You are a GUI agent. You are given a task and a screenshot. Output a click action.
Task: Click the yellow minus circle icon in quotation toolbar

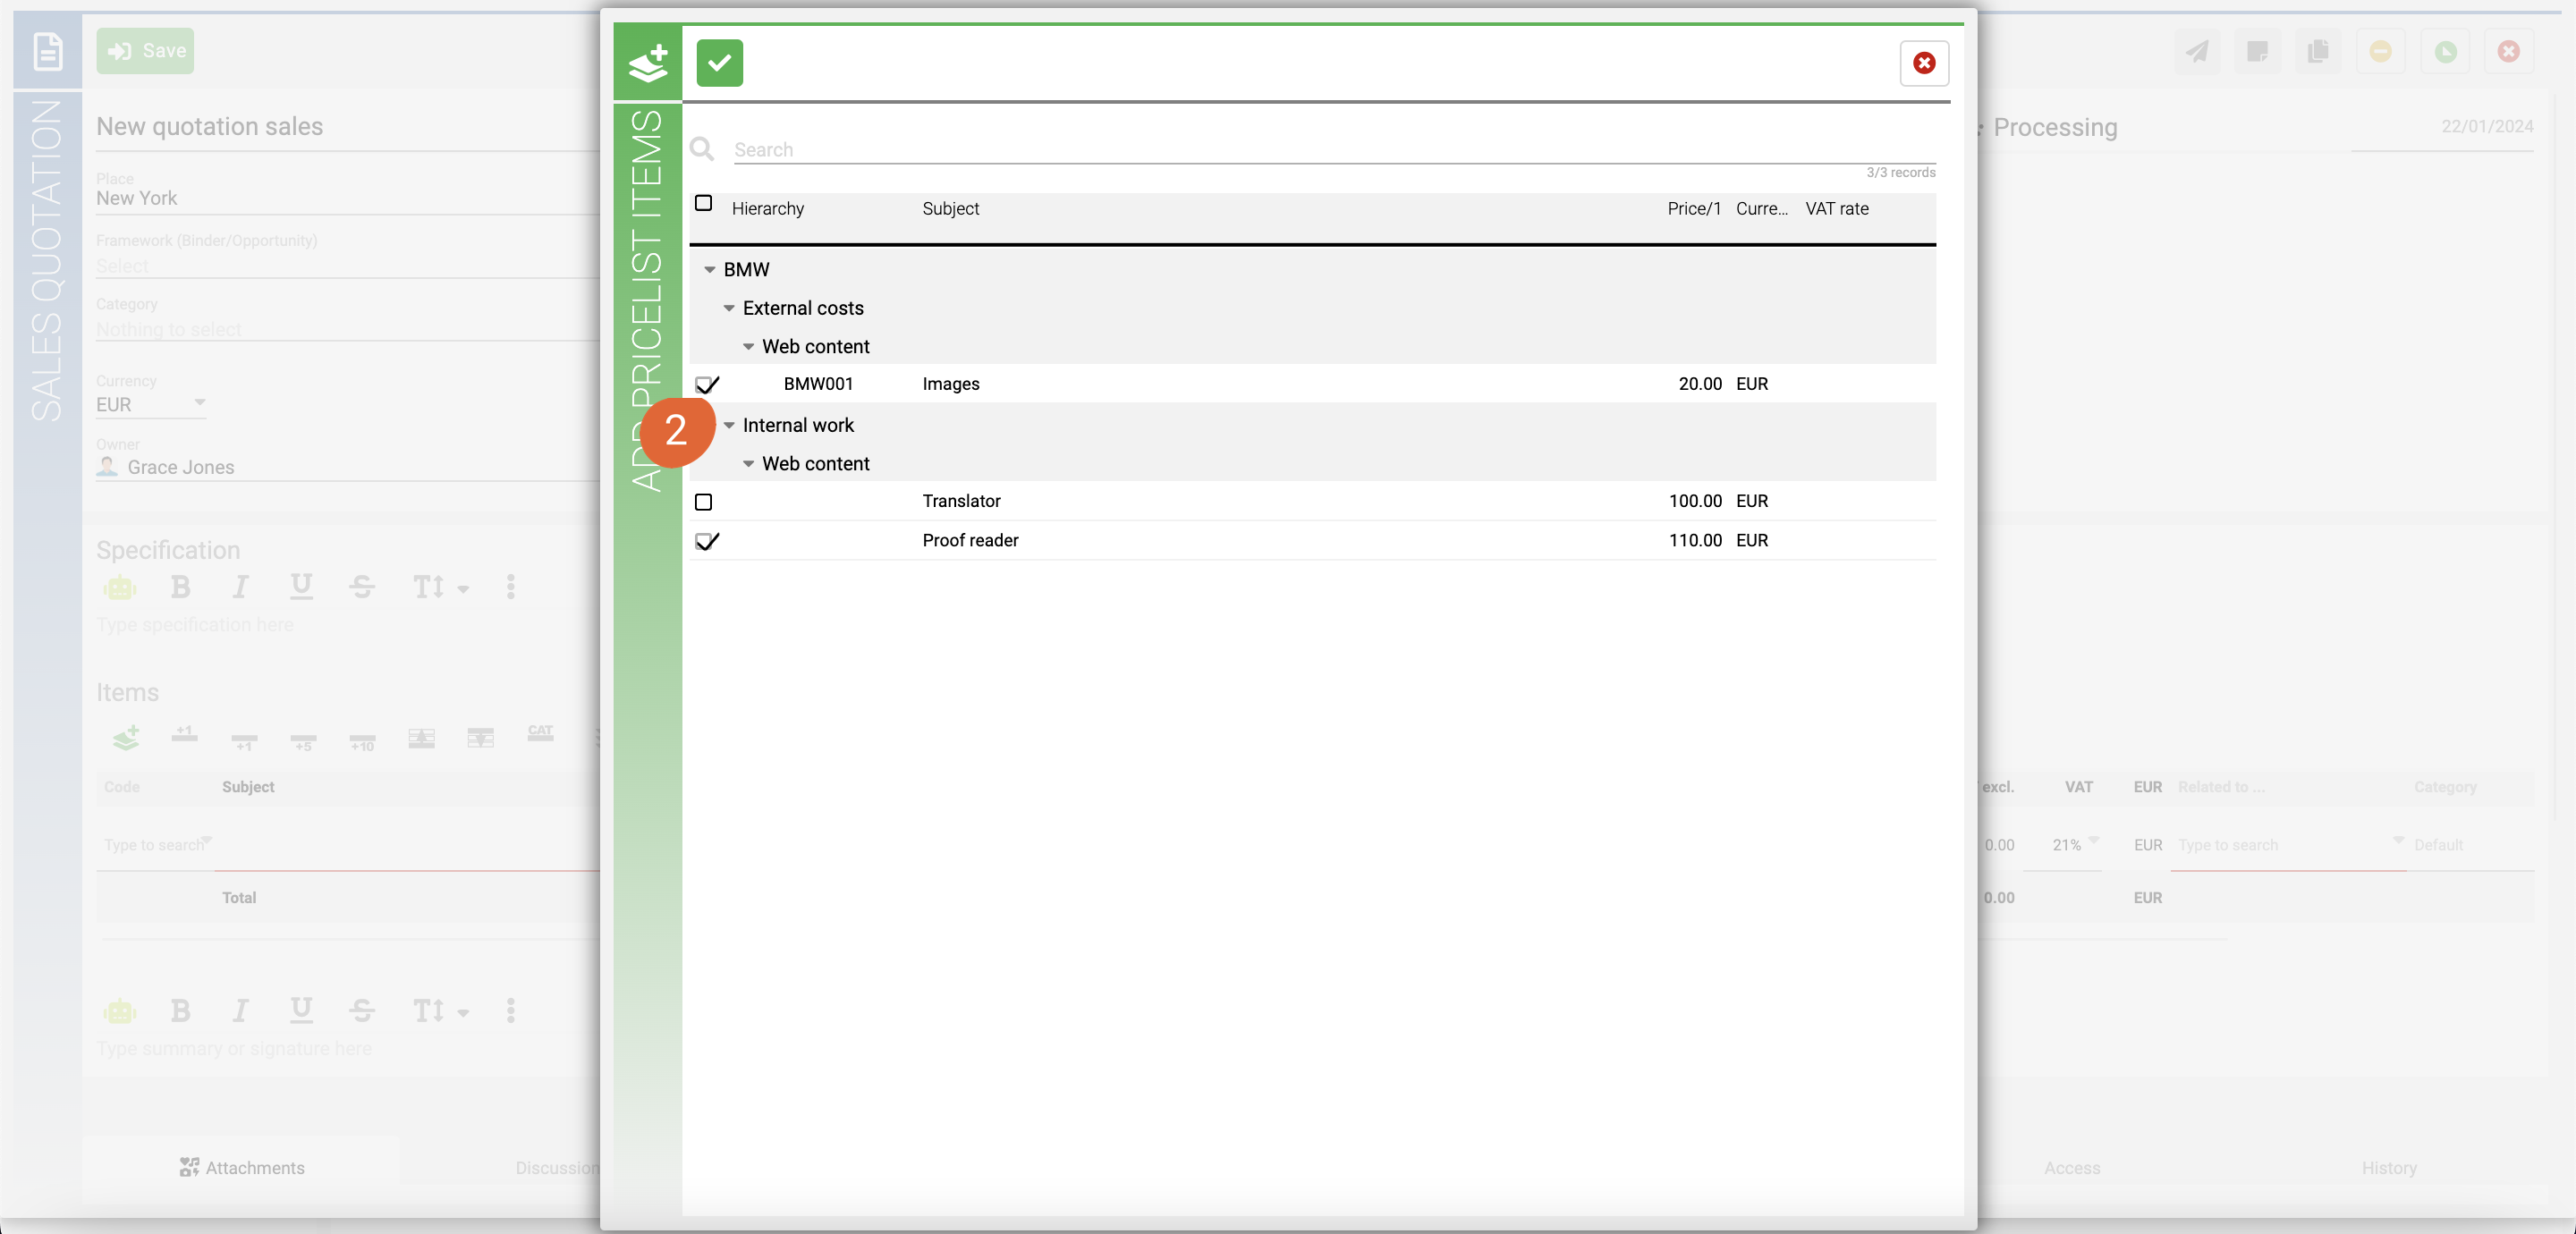(x=2380, y=51)
